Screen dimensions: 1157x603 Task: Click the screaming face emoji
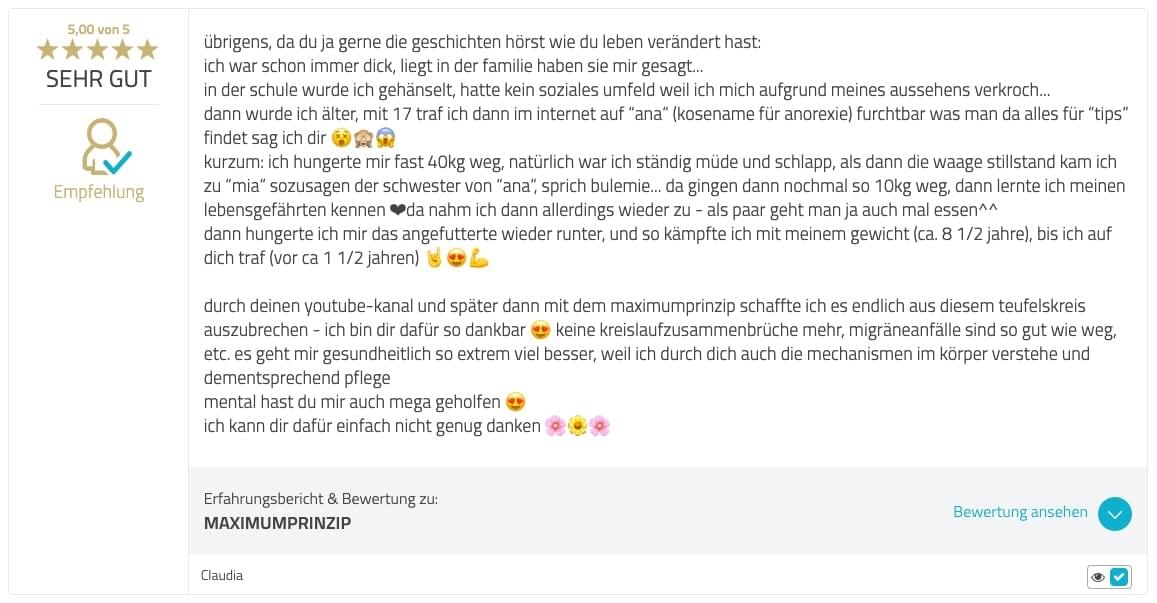coord(386,138)
